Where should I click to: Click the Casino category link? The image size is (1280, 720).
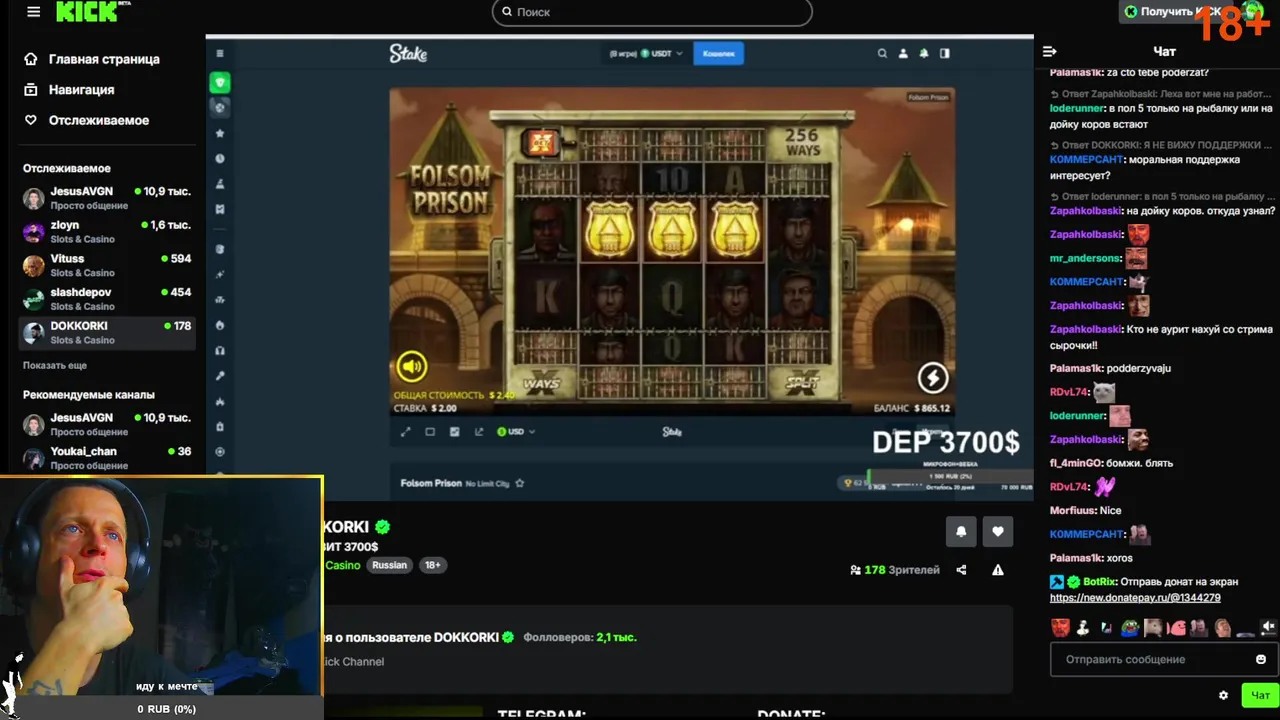(x=342, y=565)
